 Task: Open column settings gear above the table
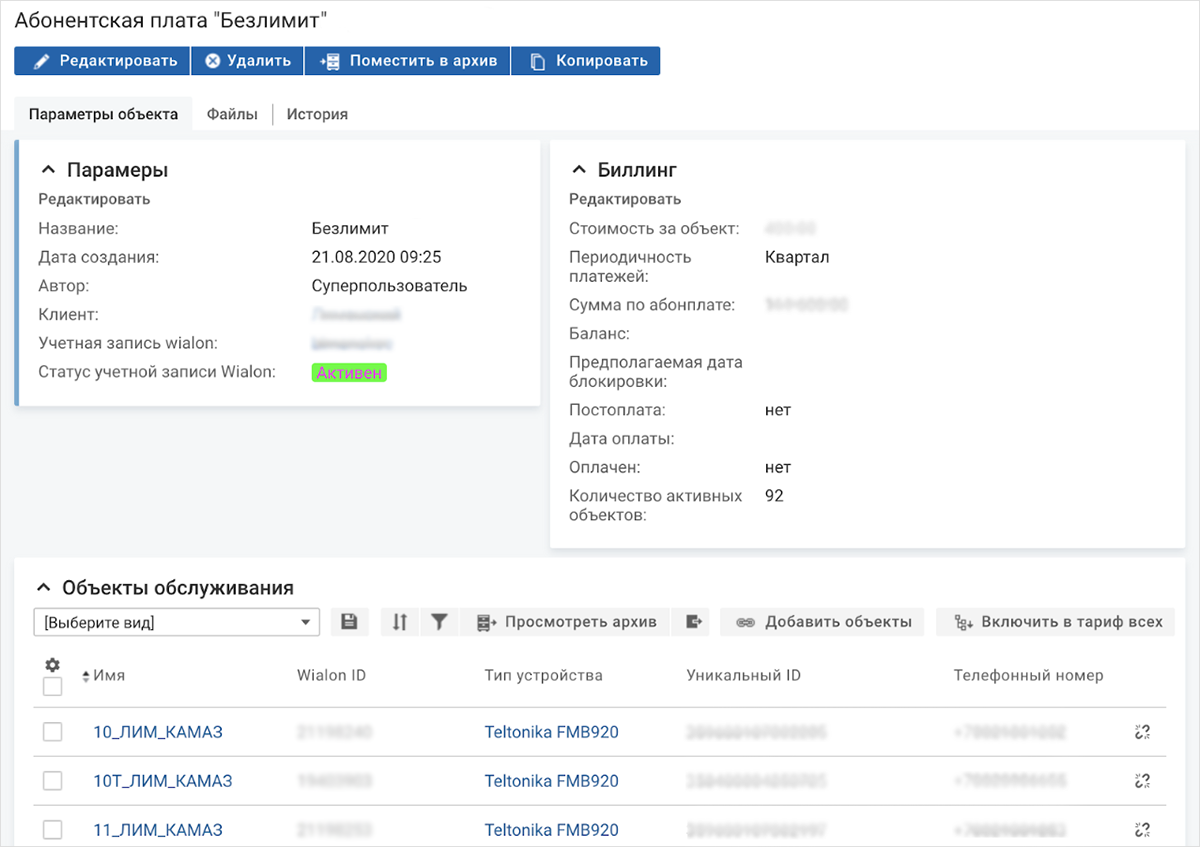pos(52,664)
